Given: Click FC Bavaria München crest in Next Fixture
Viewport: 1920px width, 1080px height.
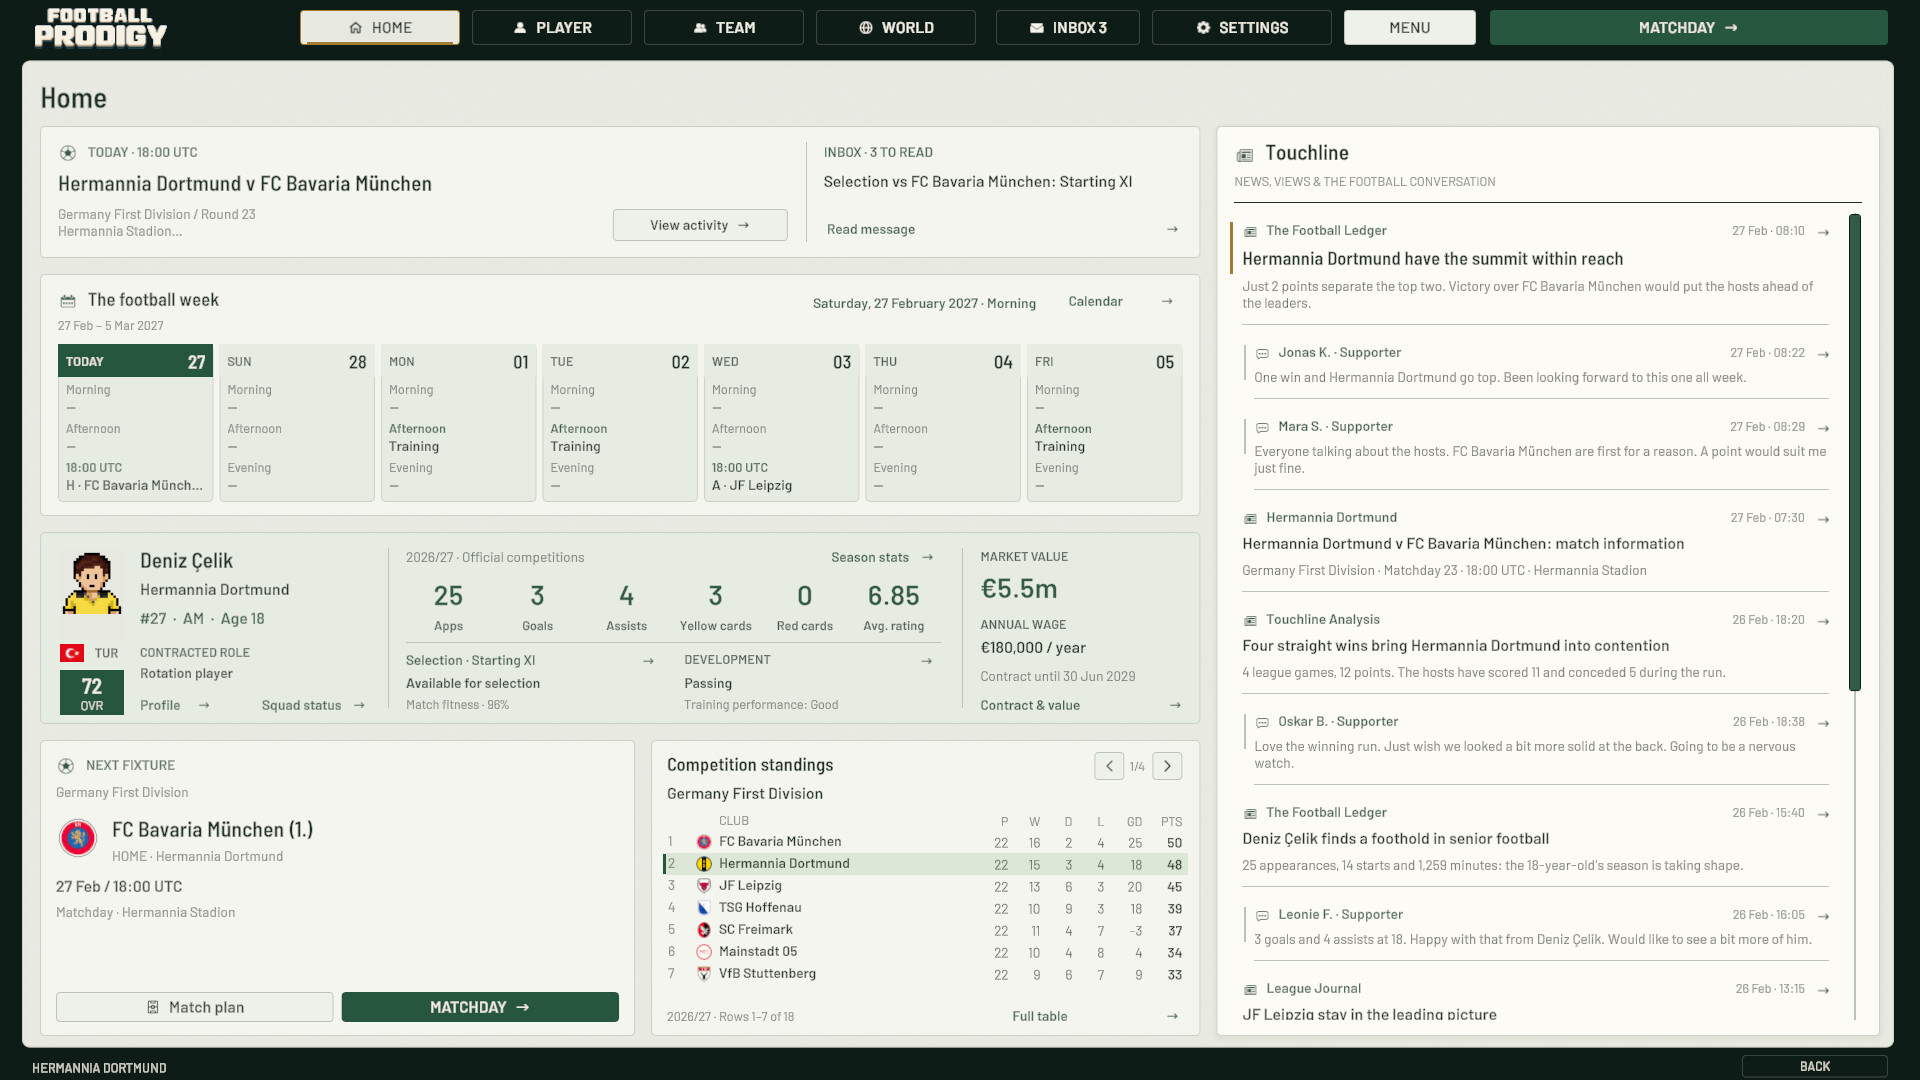Looking at the screenshot, I should [78, 838].
